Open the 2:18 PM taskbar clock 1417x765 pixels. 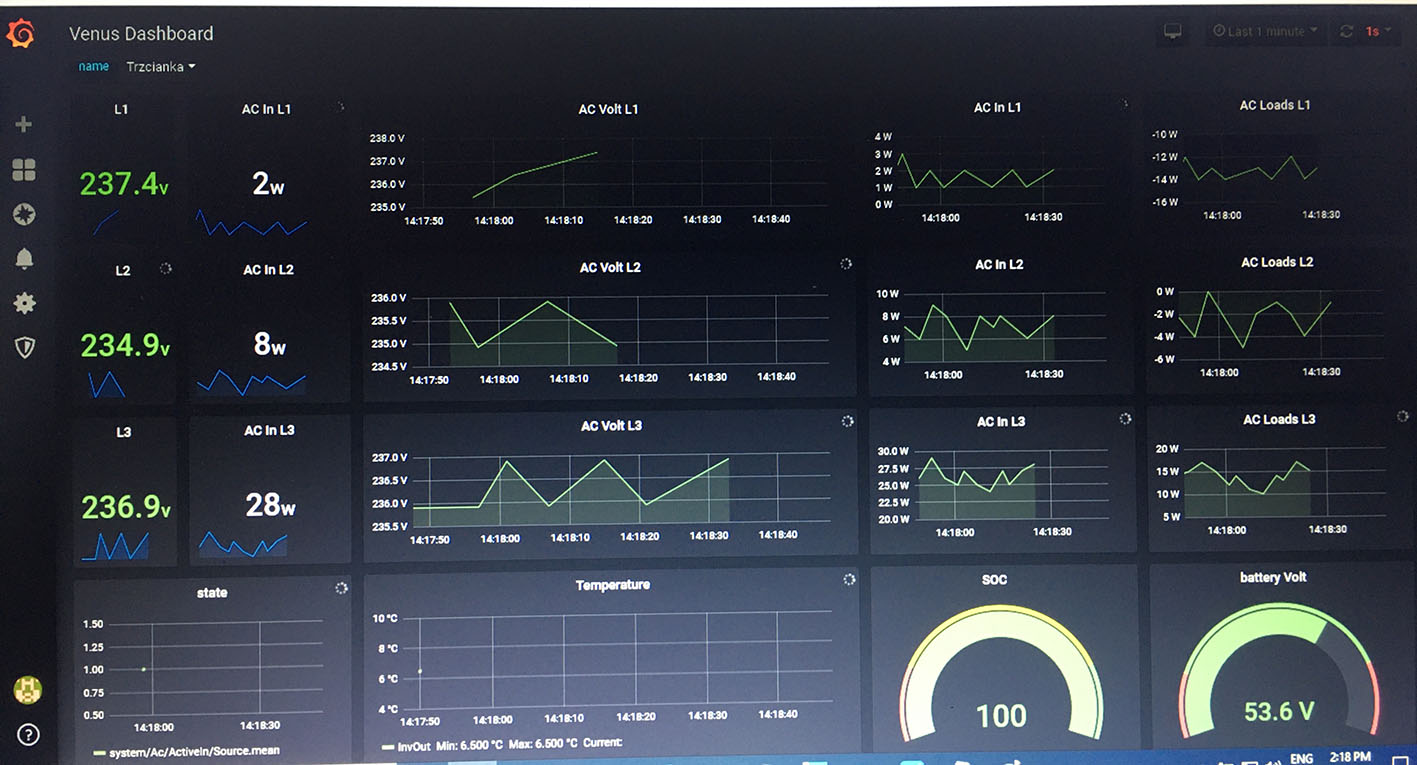point(1350,757)
